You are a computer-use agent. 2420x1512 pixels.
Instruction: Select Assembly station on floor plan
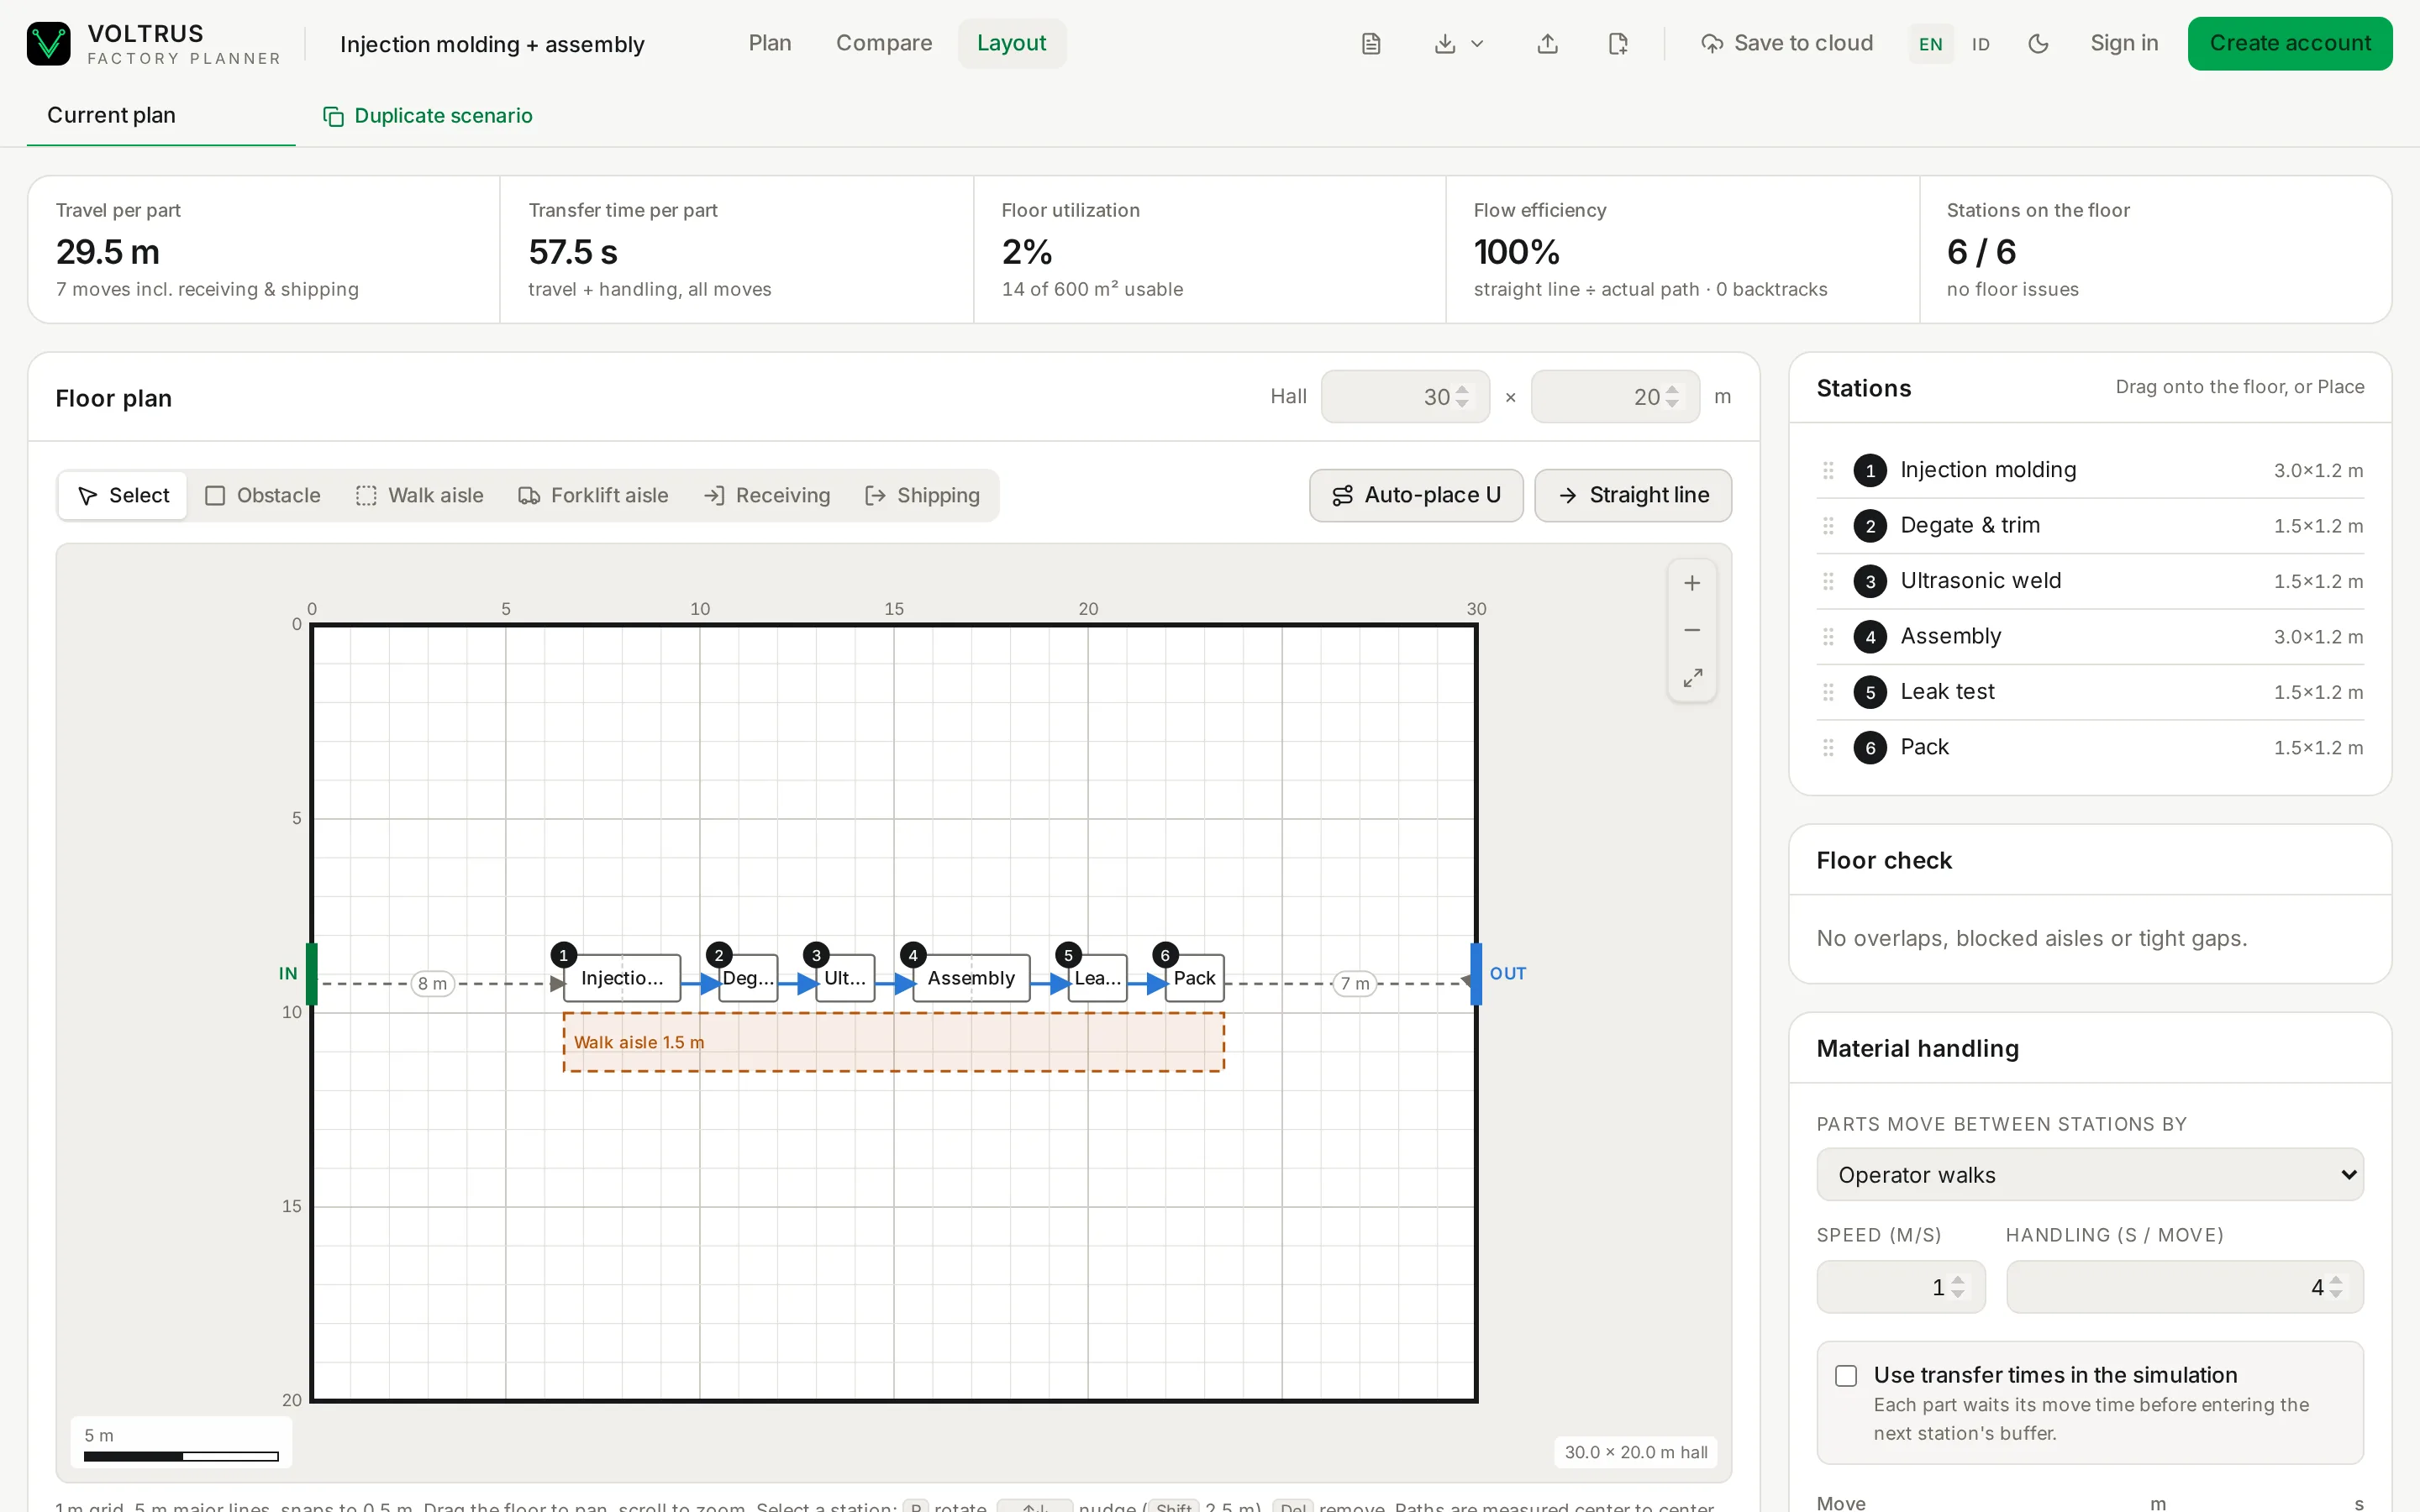(x=971, y=978)
